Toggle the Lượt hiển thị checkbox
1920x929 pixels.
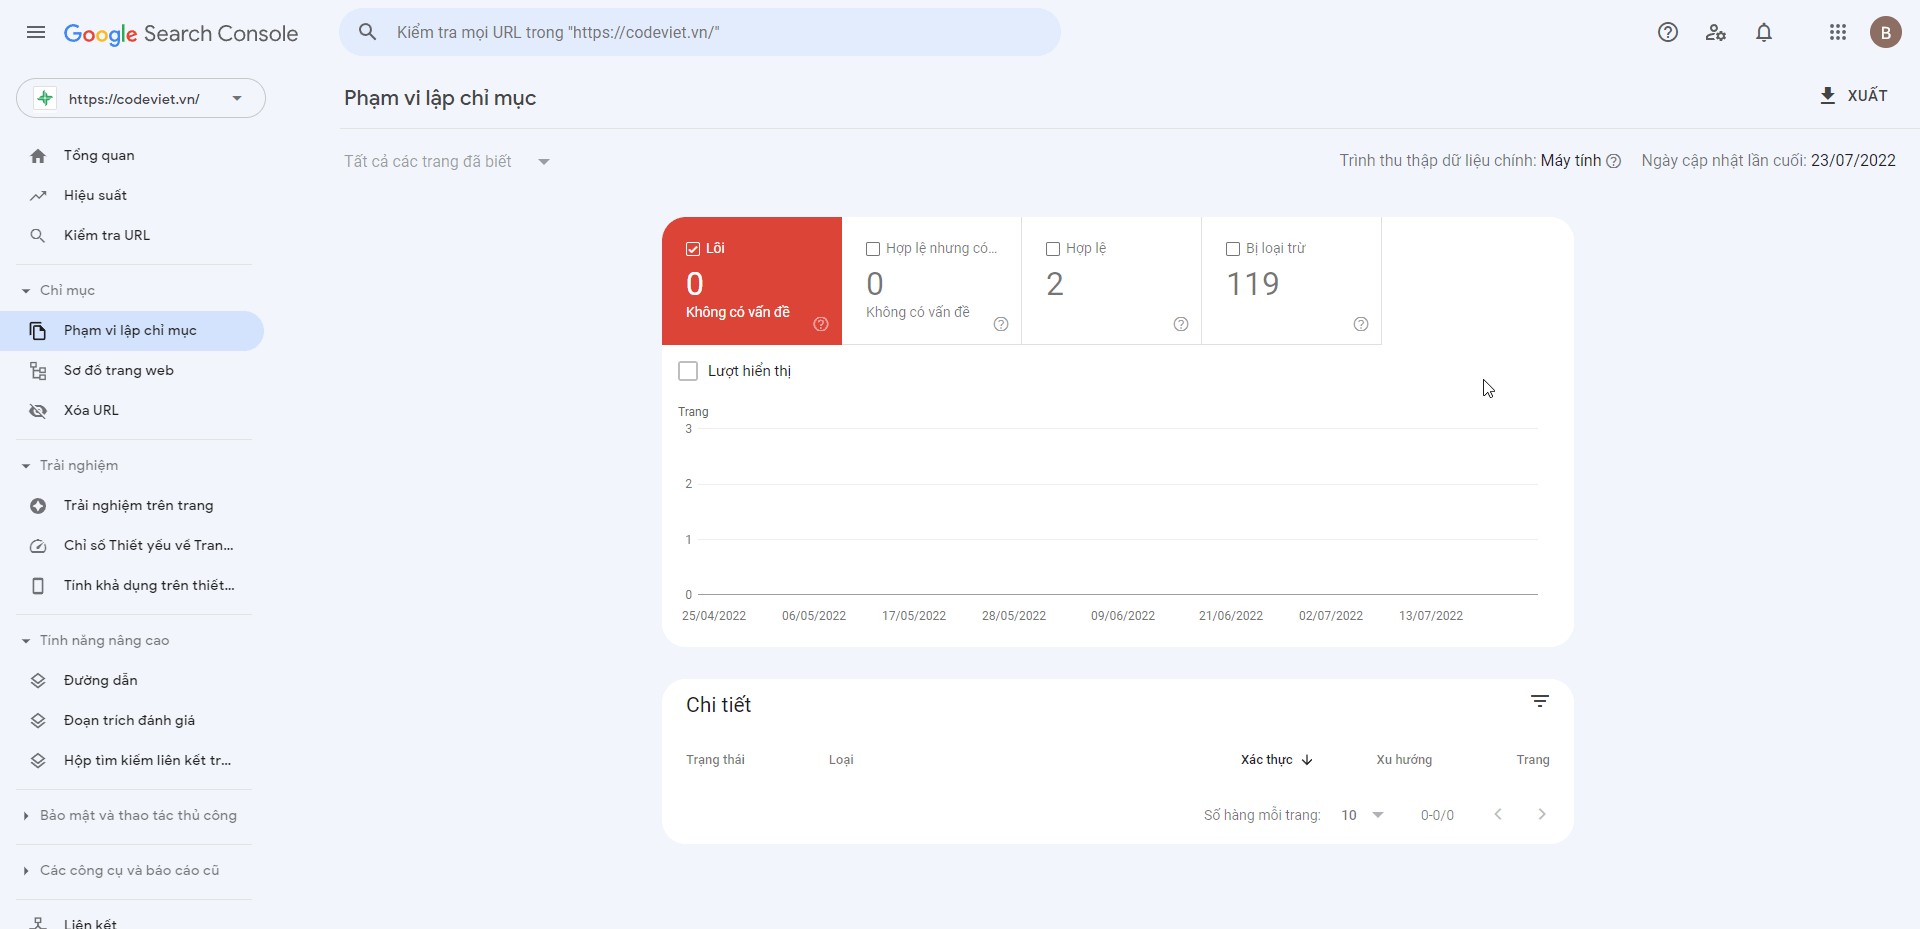tap(688, 371)
